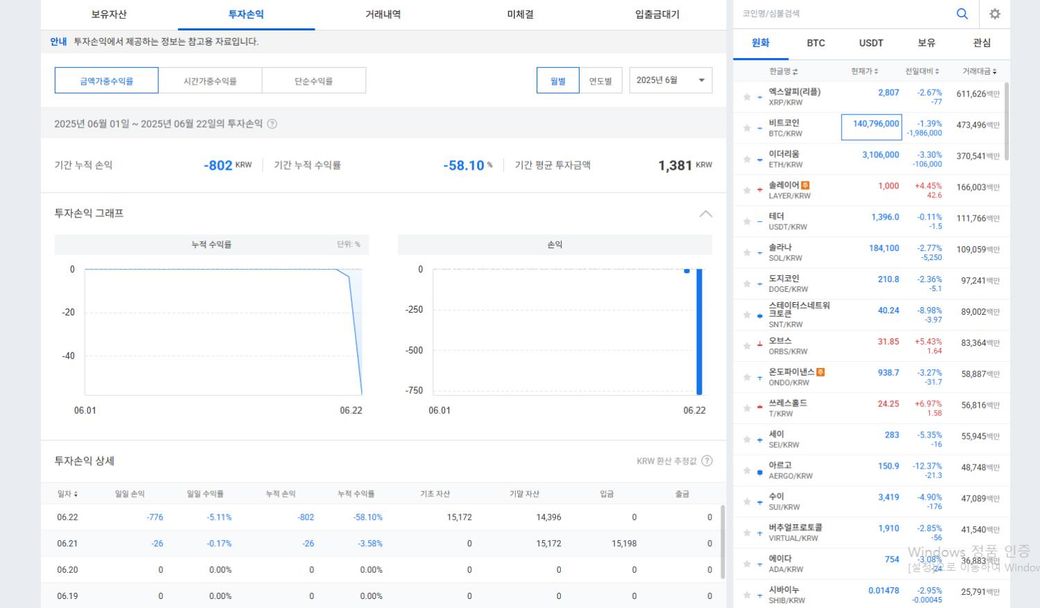Screen dimensions: 1040x608
Task: Sort the detail table by 일자
Action: pyautogui.click(x=67, y=494)
